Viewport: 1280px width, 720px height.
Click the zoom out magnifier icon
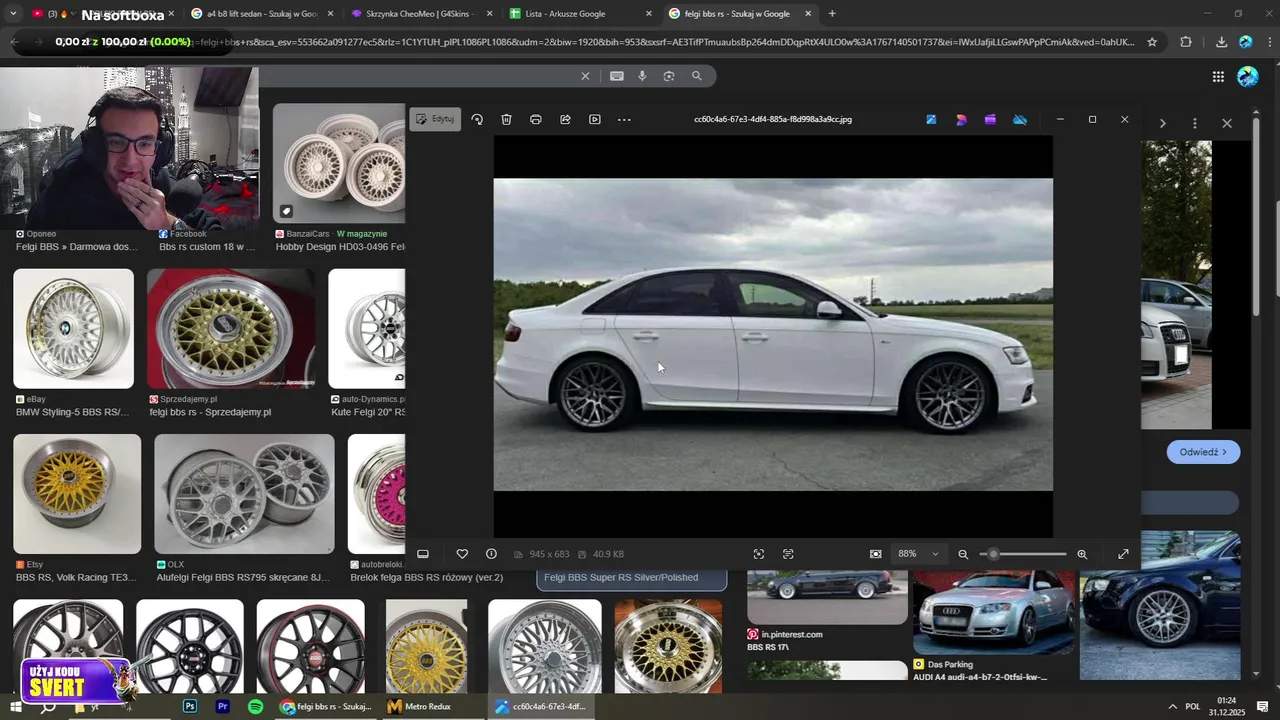click(963, 554)
